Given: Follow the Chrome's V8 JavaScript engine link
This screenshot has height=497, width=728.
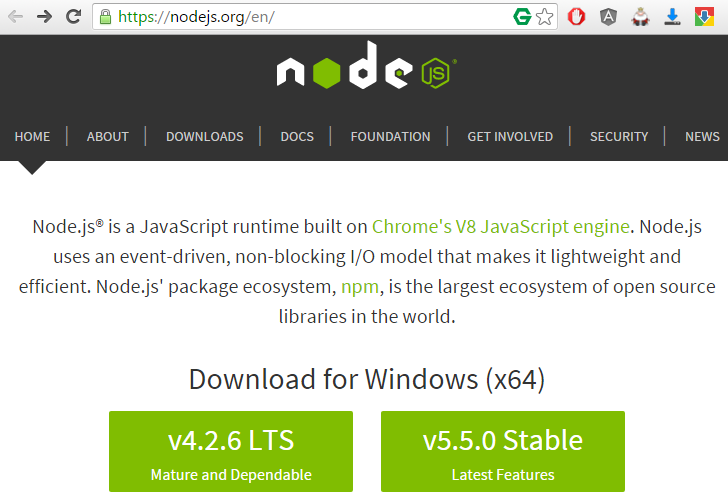Looking at the screenshot, I should [x=500, y=227].
